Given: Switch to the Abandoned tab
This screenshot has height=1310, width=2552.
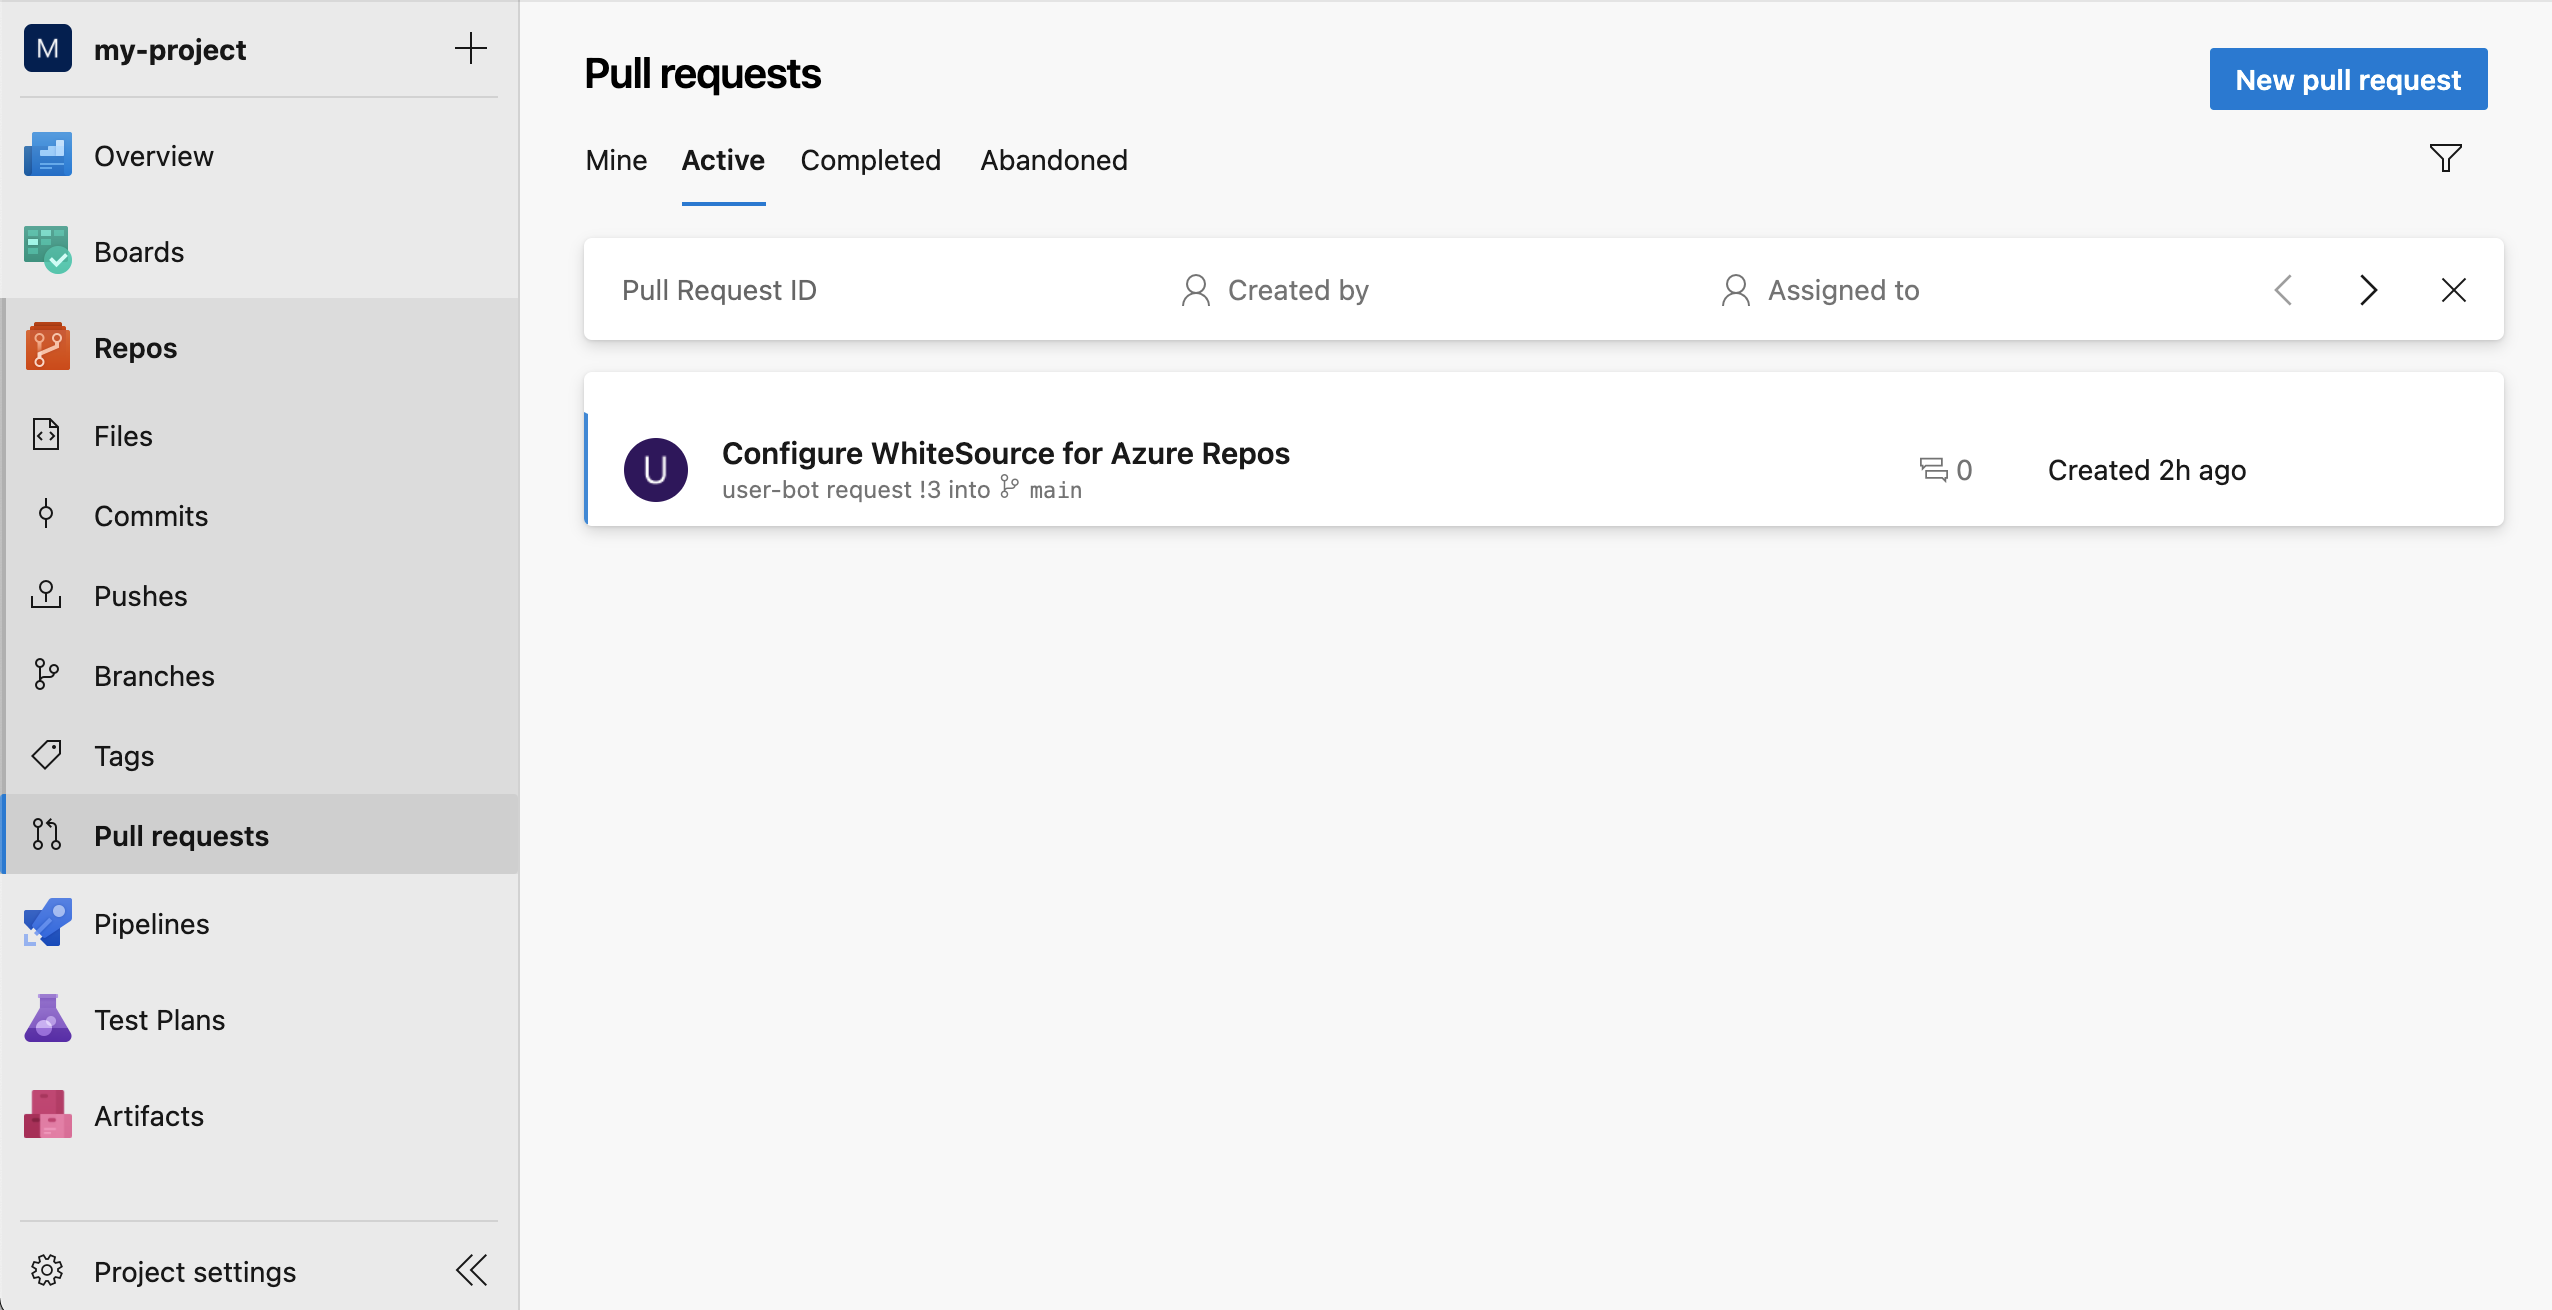Looking at the screenshot, I should point(1053,160).
